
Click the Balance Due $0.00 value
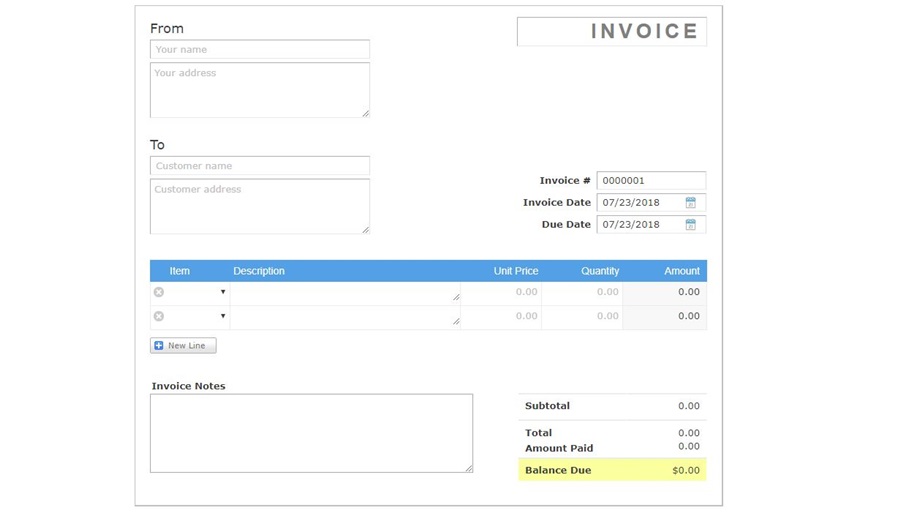pos(686,470)
